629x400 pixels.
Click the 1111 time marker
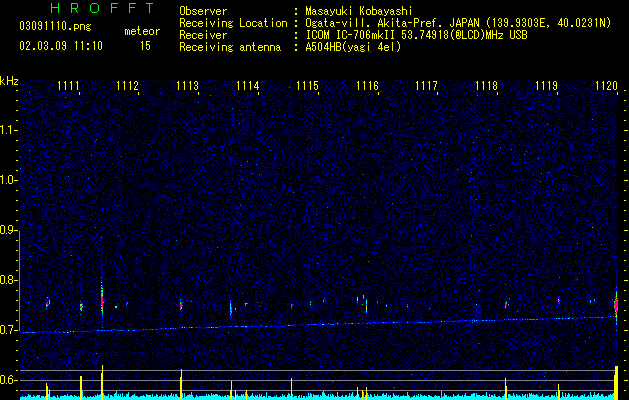pyautogui.click(x=68, y=86)
